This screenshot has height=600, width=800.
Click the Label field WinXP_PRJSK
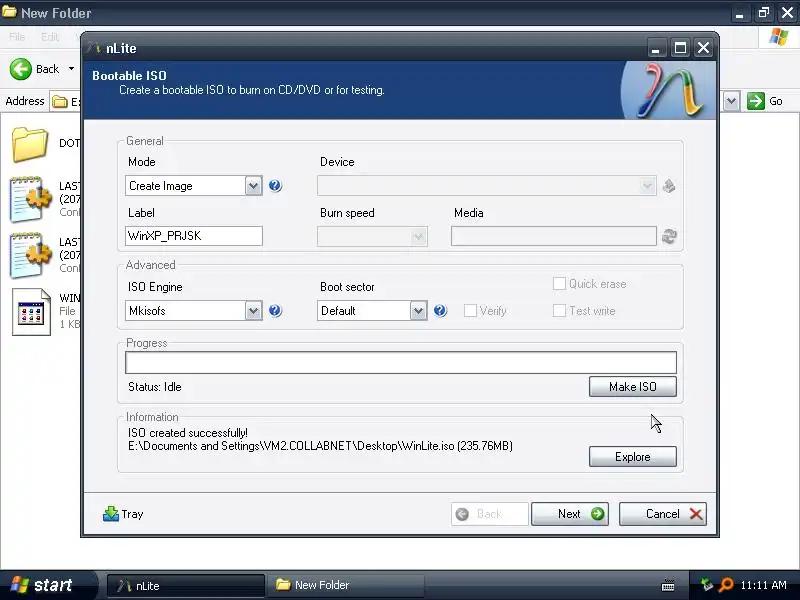pos(194,236)
